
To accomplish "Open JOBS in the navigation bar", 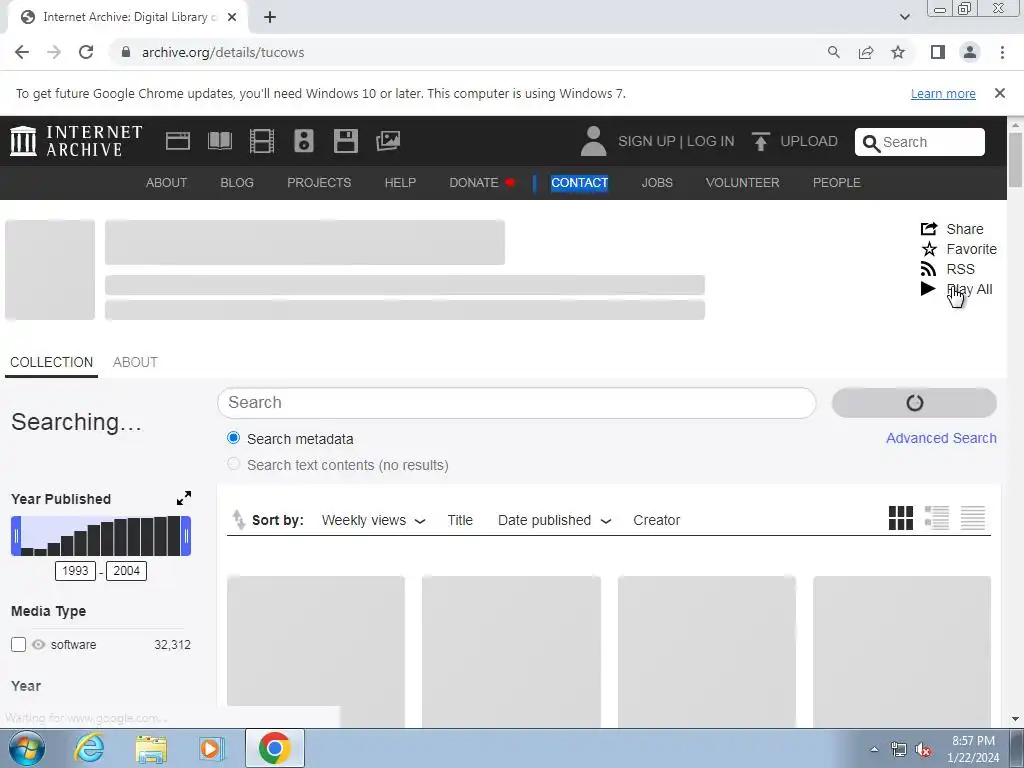I will (x=657, y=183).
